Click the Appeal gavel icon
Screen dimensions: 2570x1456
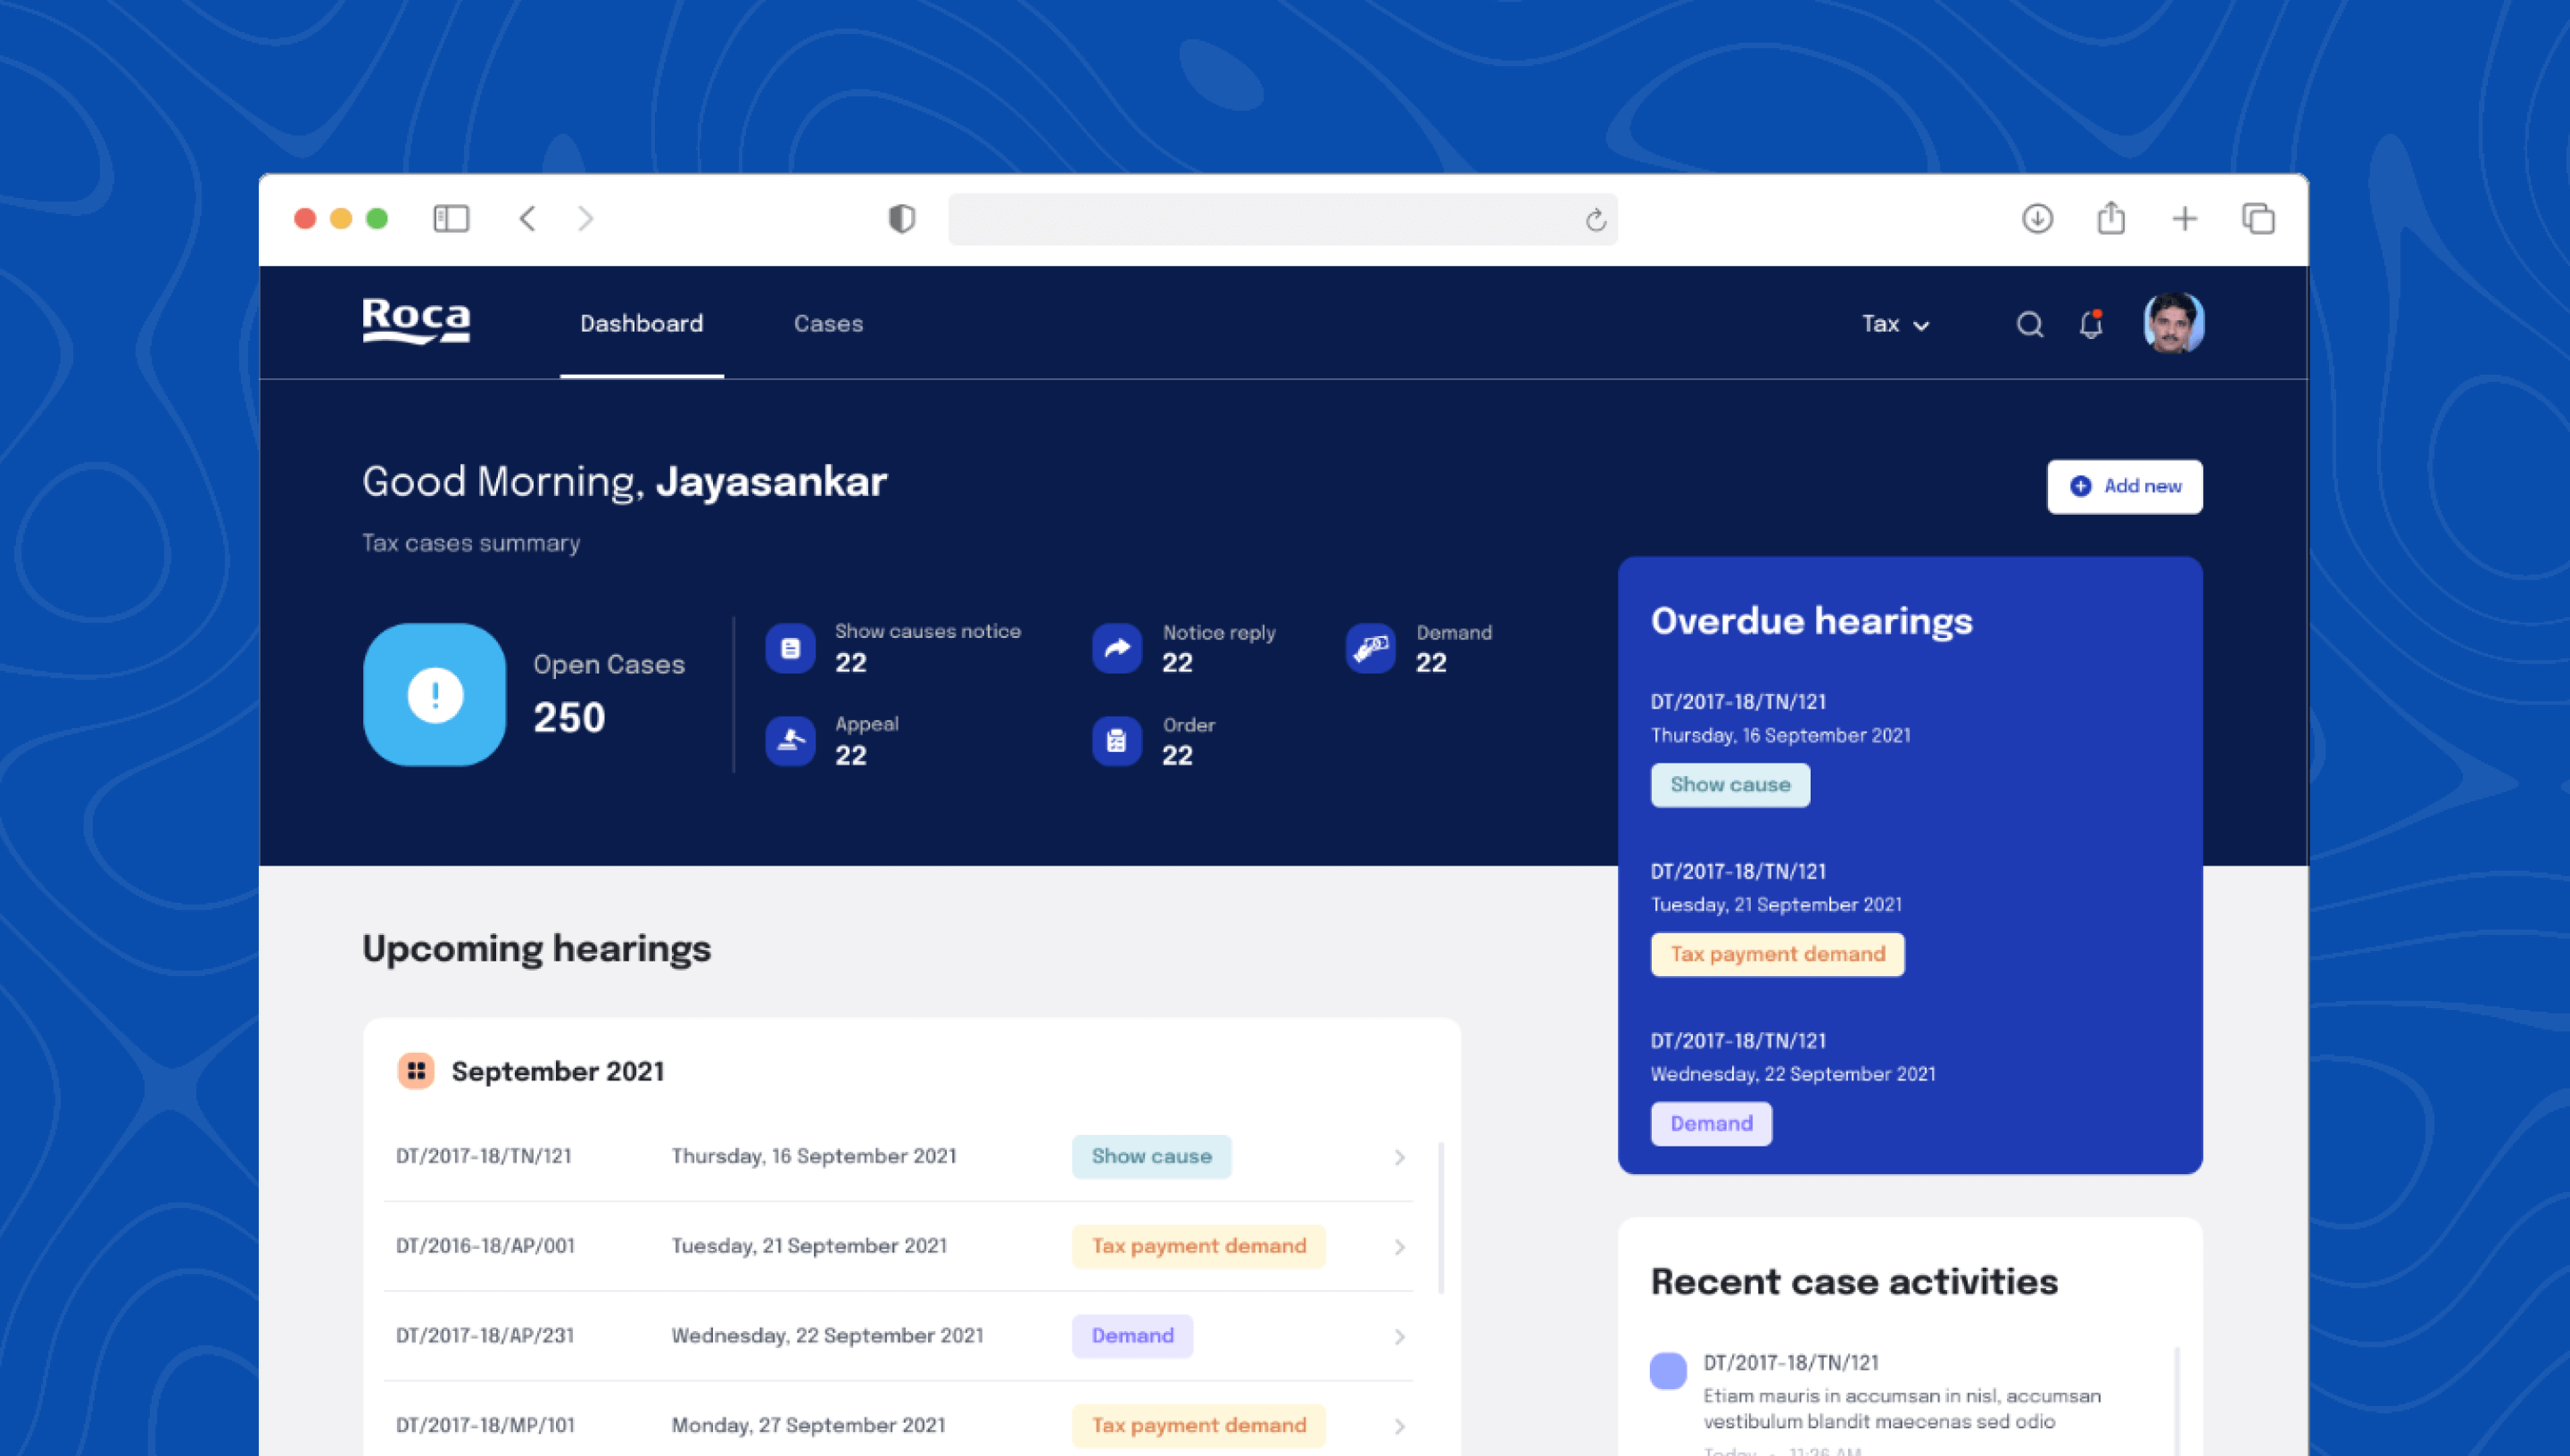pos(790,741)
